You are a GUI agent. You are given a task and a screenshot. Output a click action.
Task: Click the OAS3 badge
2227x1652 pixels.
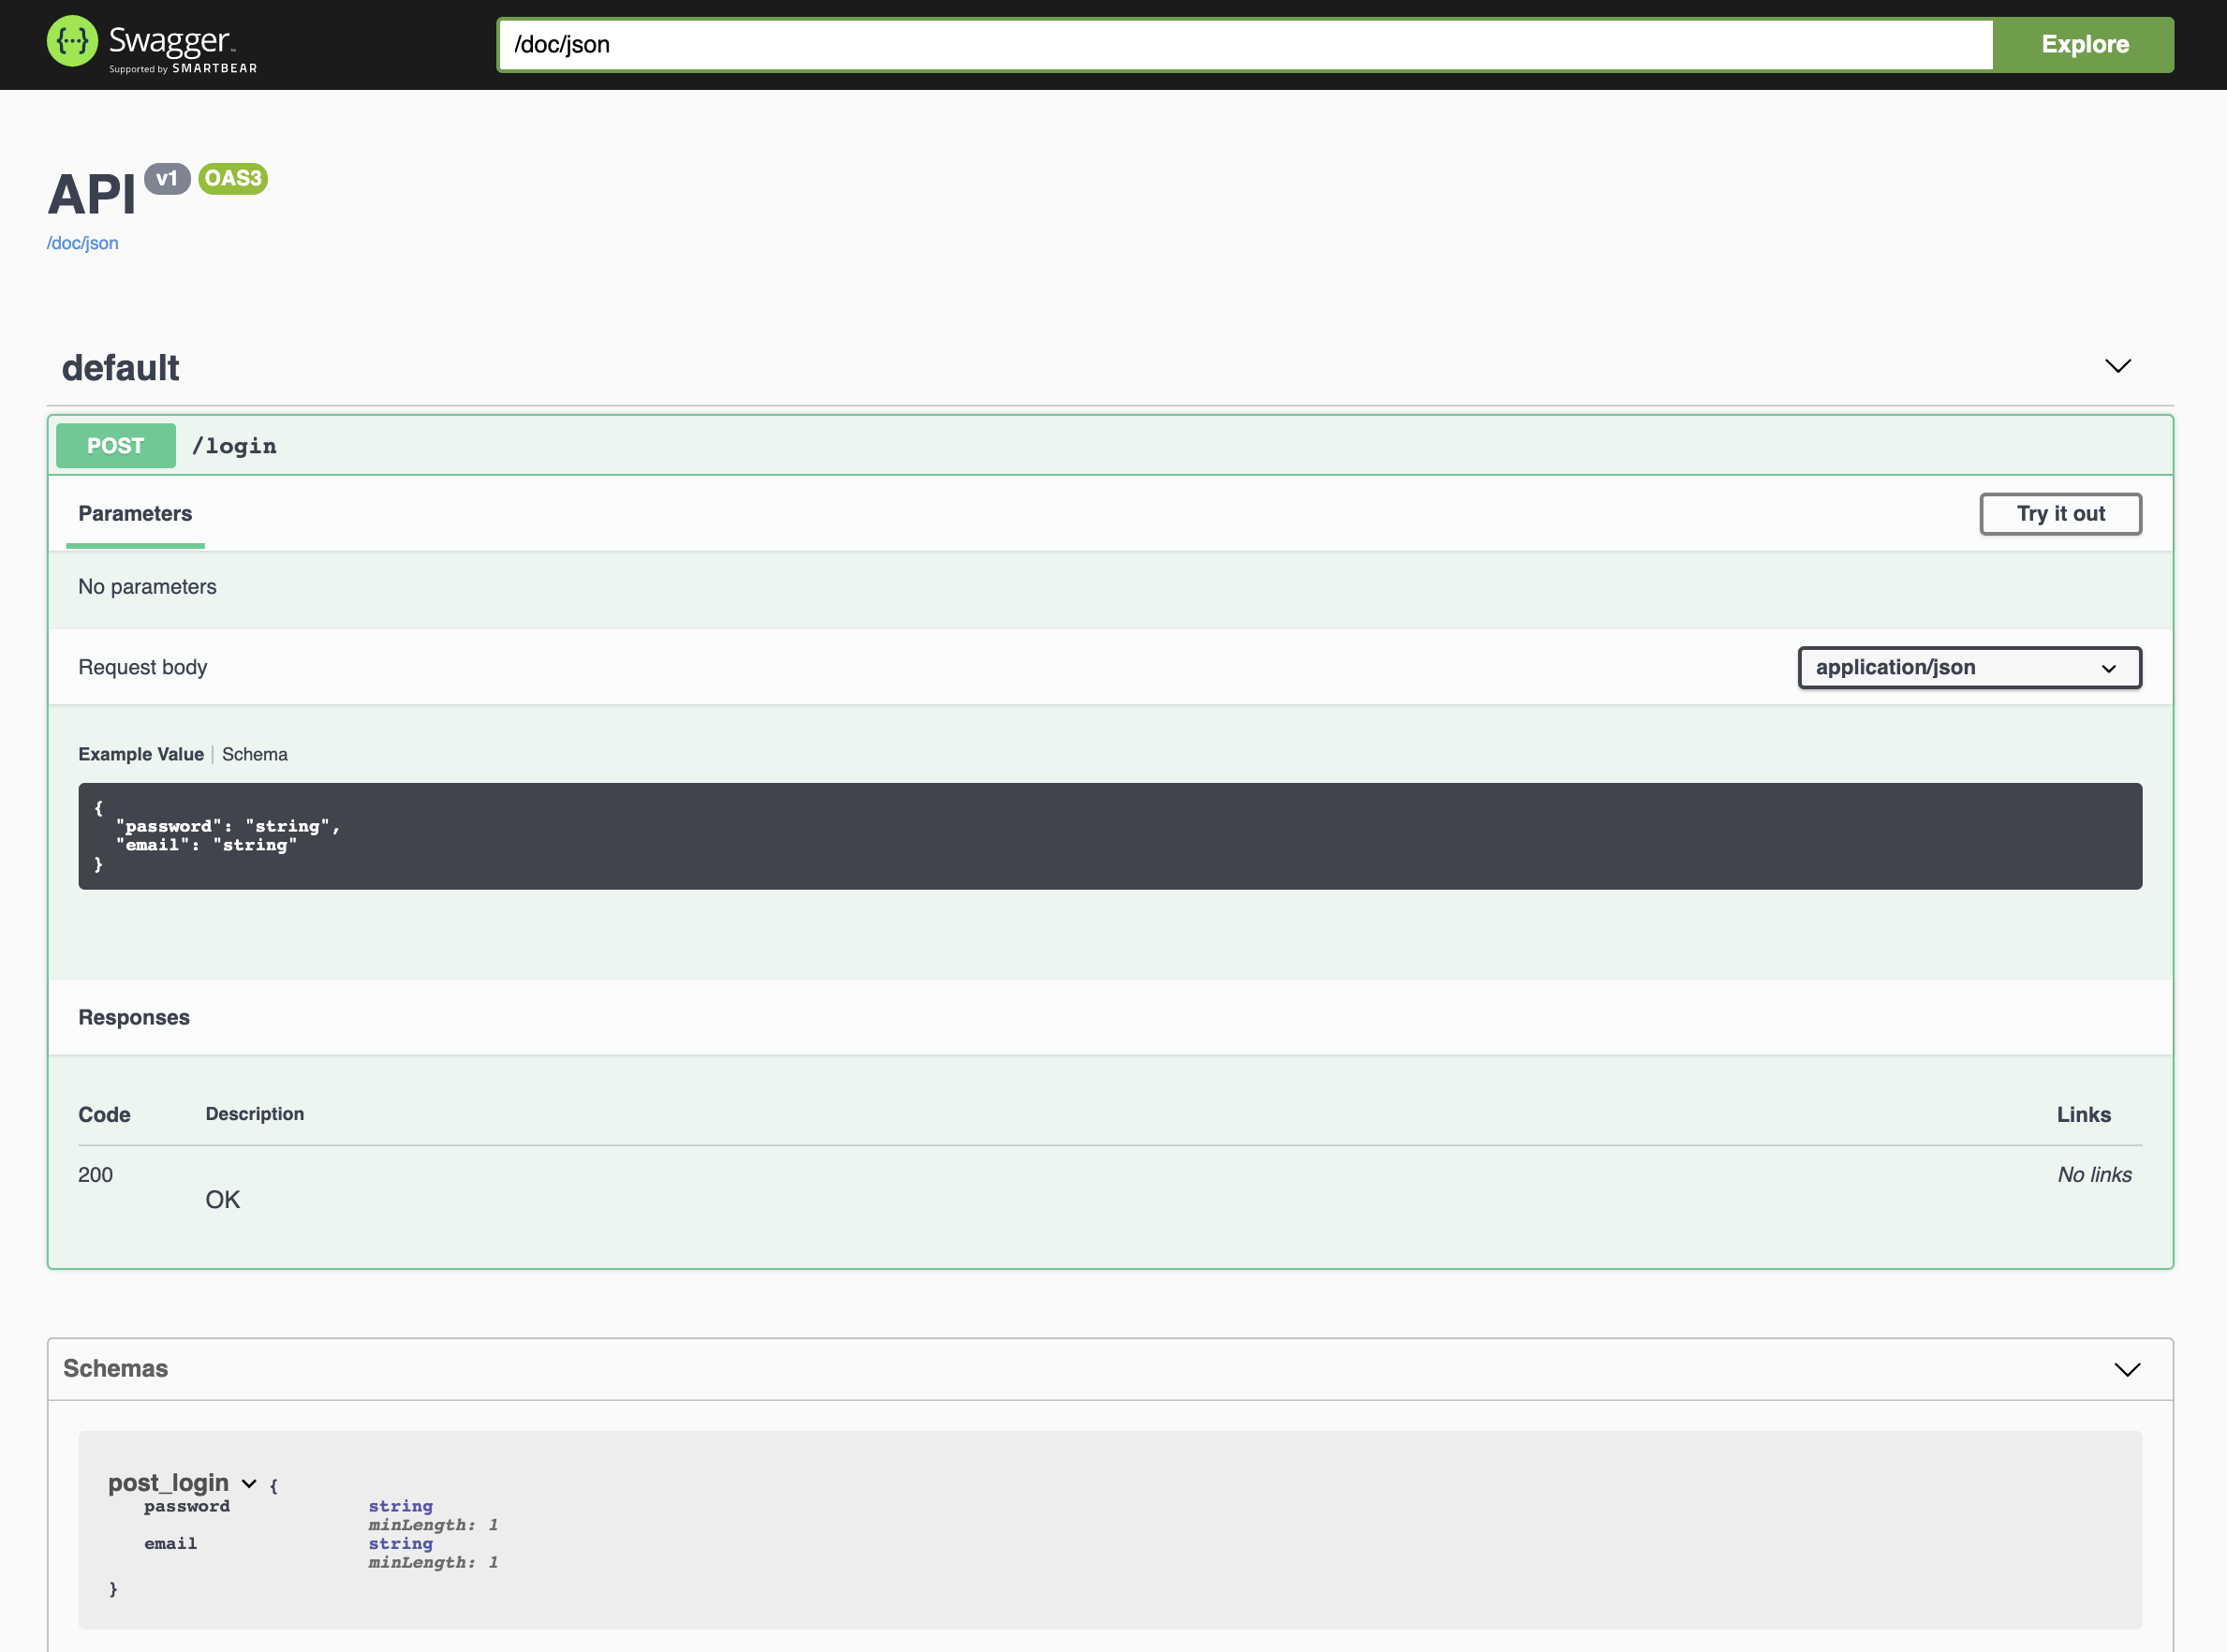coord(233,179)
